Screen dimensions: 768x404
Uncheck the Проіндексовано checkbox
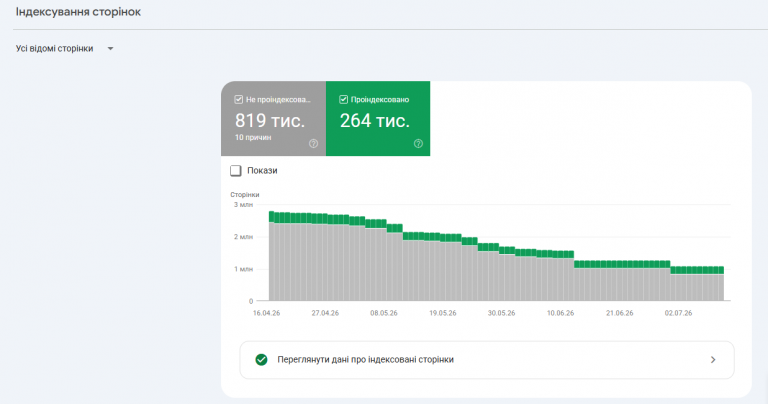click(343, 99)
